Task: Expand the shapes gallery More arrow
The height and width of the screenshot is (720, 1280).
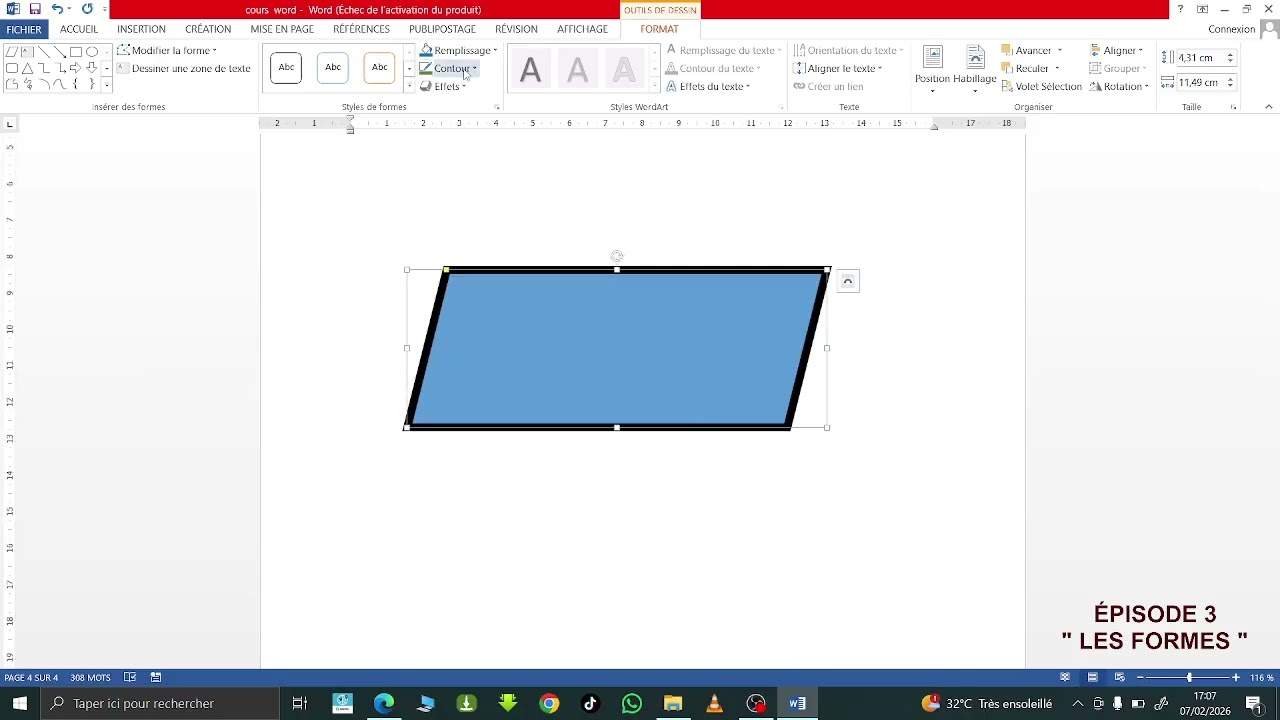Action: pyautogui.click(x=107, y=86)
